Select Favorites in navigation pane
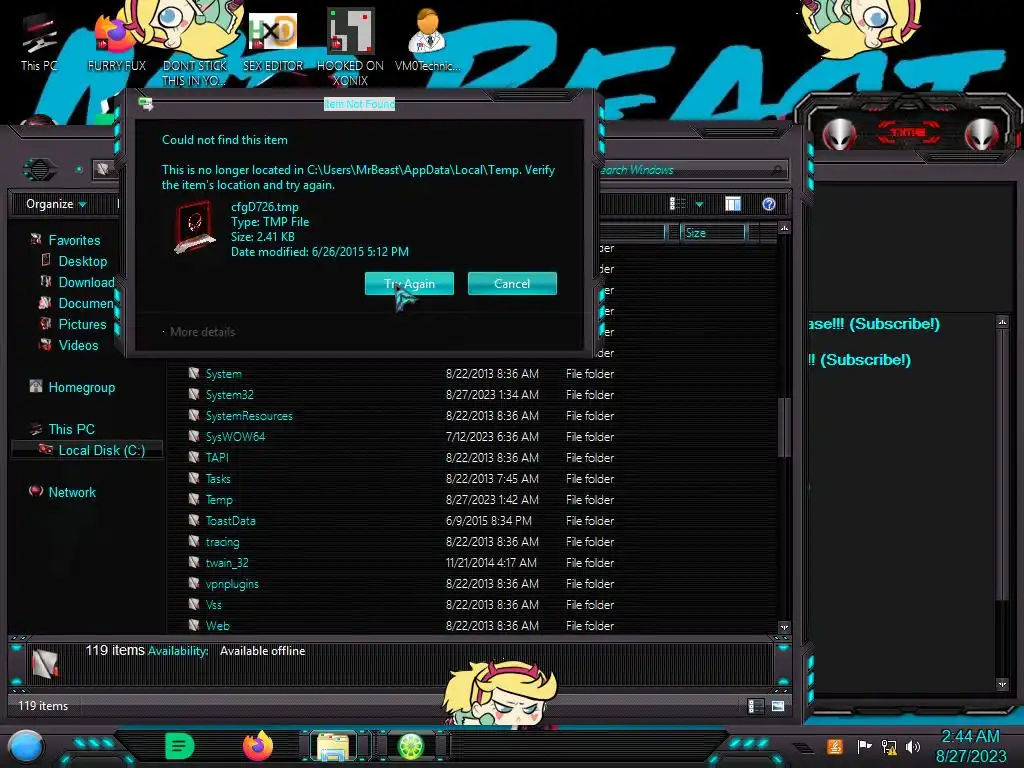This screenshot has height=768, width=1024. pos(74,240)
